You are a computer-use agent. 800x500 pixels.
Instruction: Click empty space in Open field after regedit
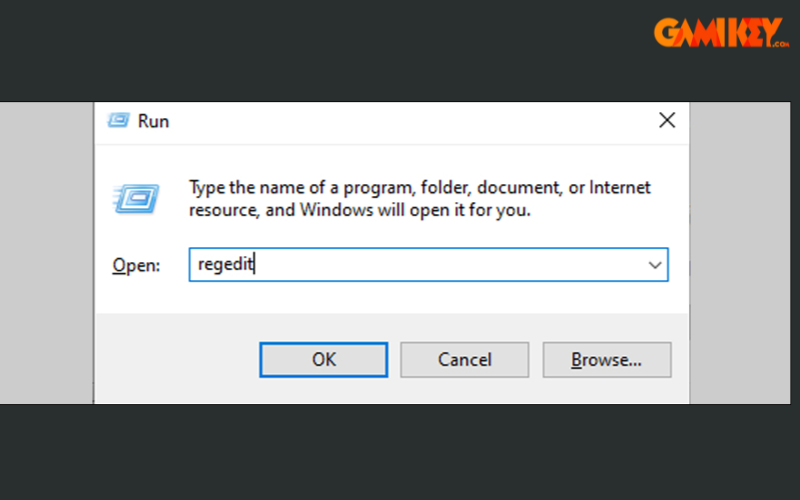coord(450,265)
